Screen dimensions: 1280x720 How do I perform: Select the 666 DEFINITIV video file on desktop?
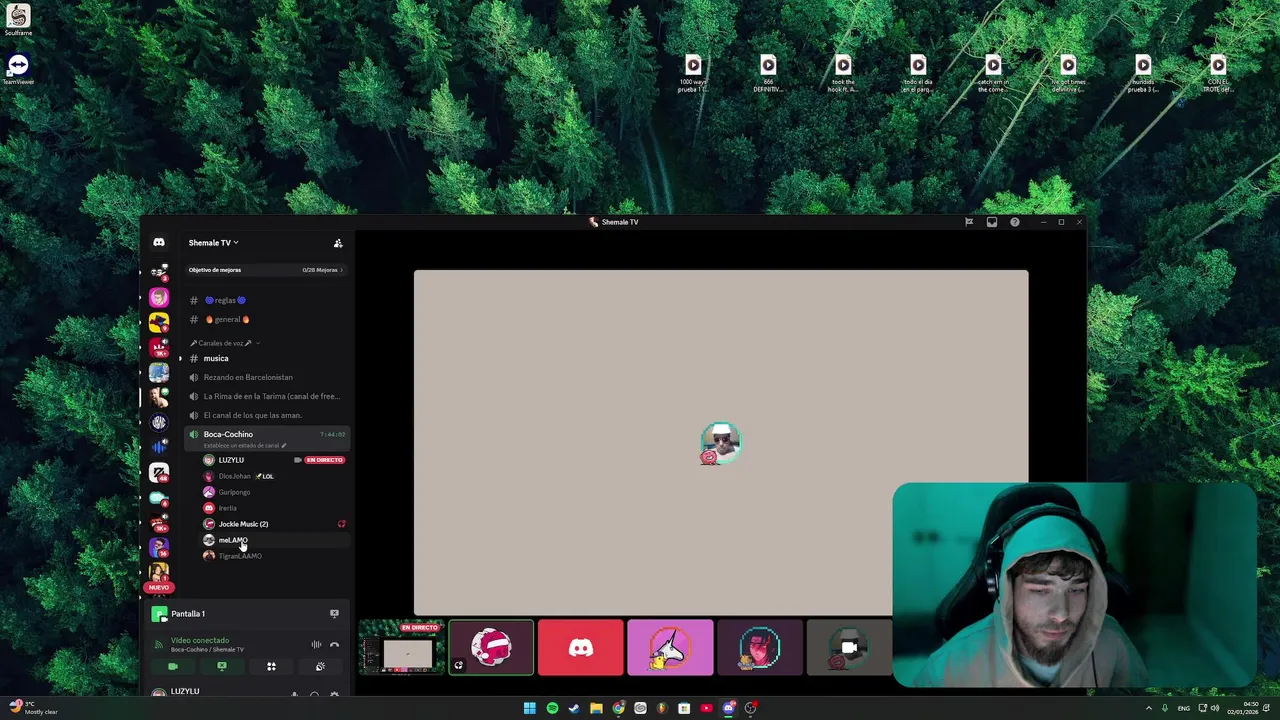pos(768,73)
